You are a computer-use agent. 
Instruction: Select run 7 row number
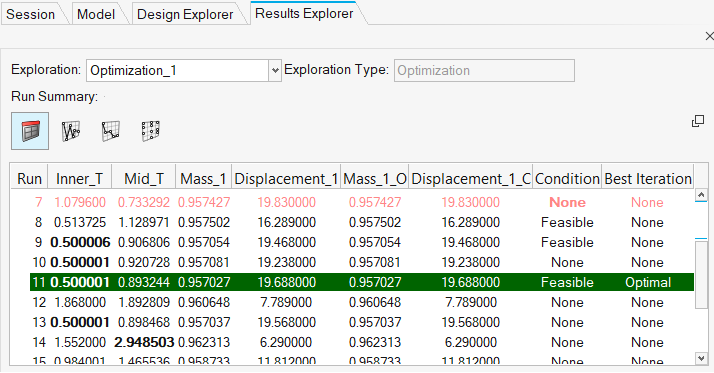click(x=39, y=202)
